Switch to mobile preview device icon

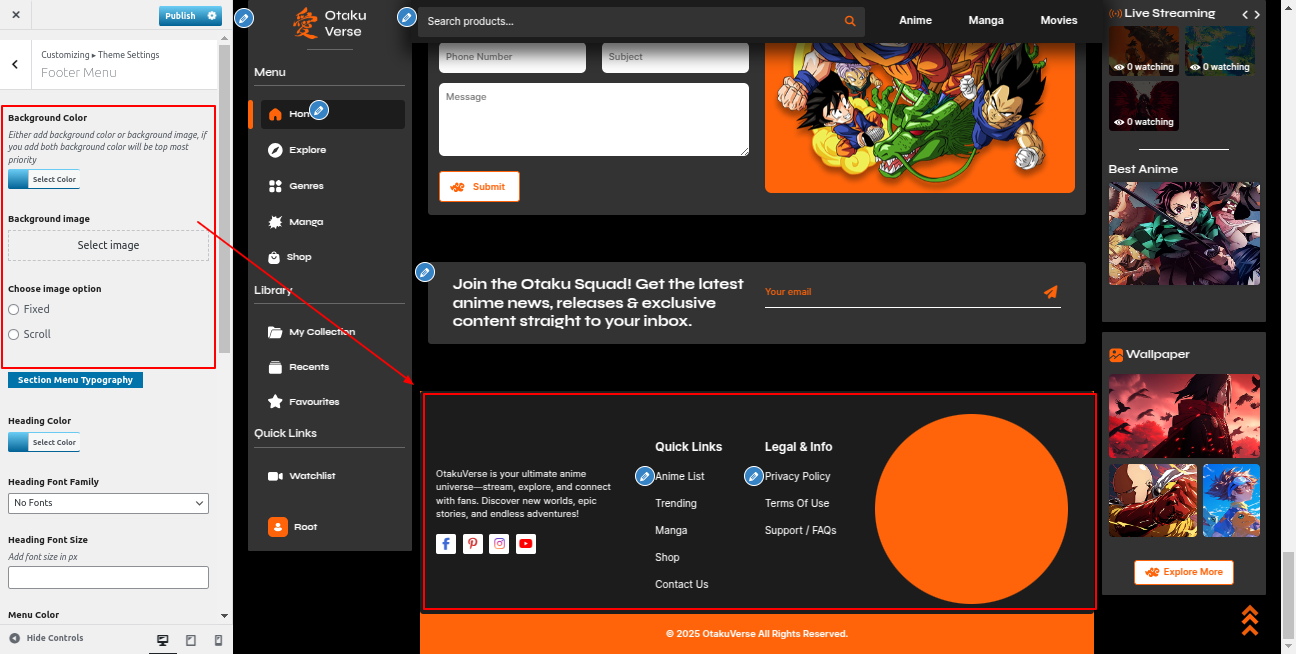click(x=218, y=640)
